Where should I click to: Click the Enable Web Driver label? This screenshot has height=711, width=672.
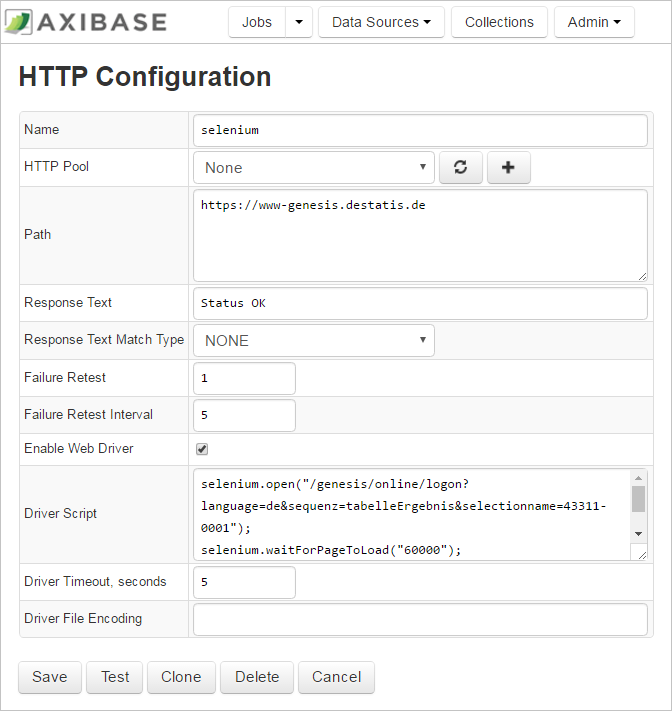click(x=78, y=448)
